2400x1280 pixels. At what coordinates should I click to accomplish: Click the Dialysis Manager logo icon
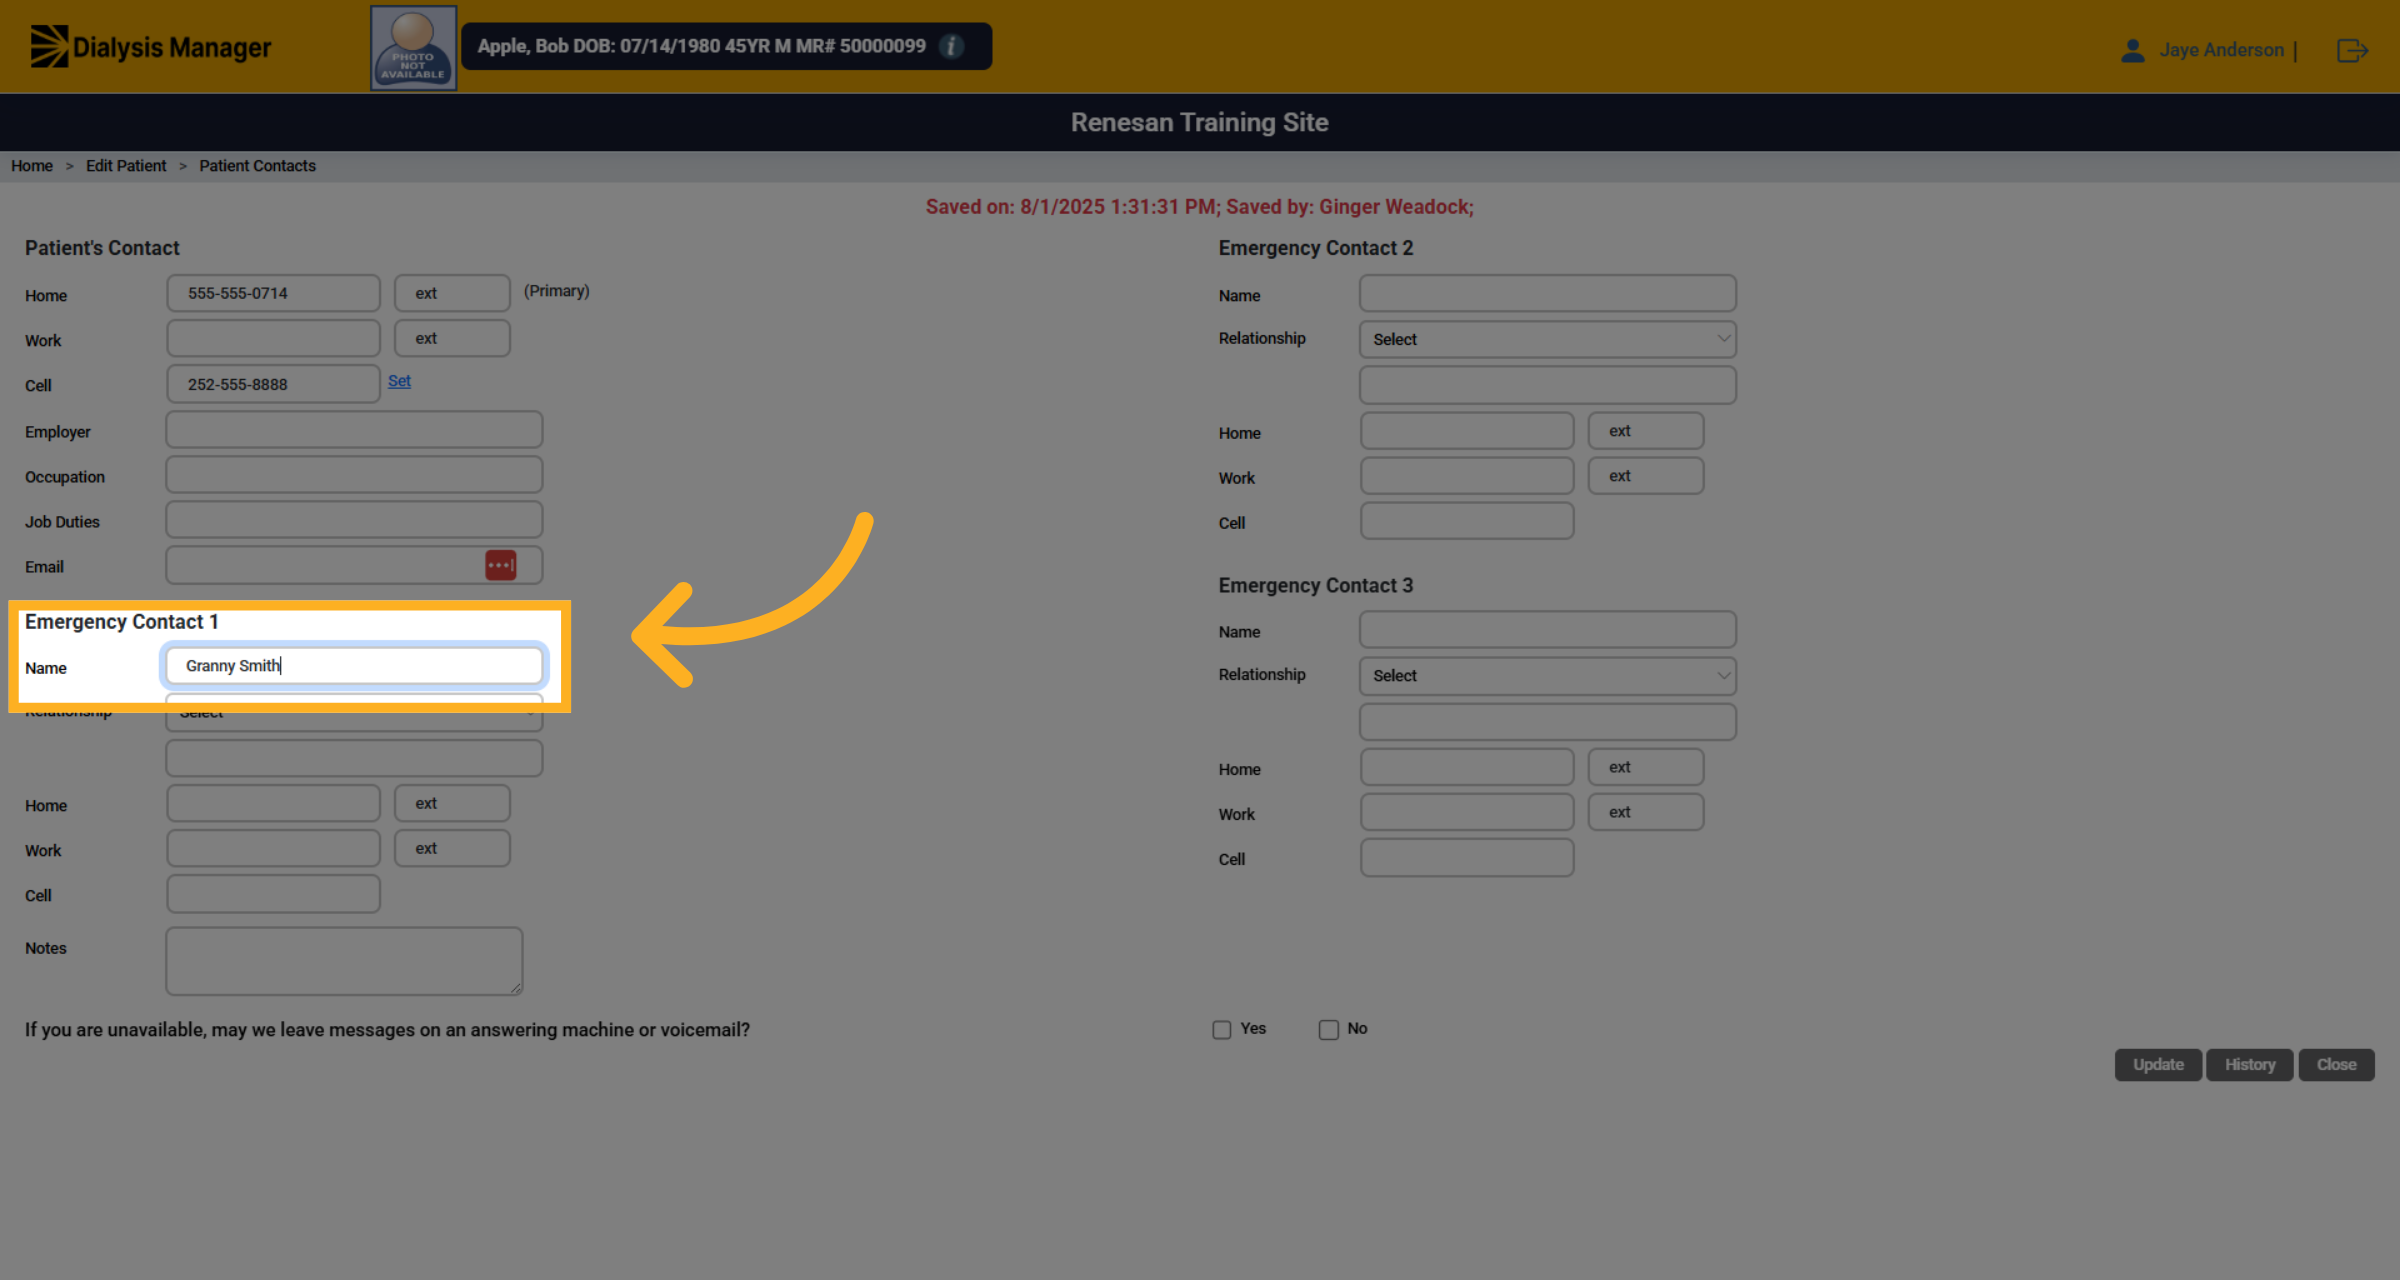coord(49,46)
